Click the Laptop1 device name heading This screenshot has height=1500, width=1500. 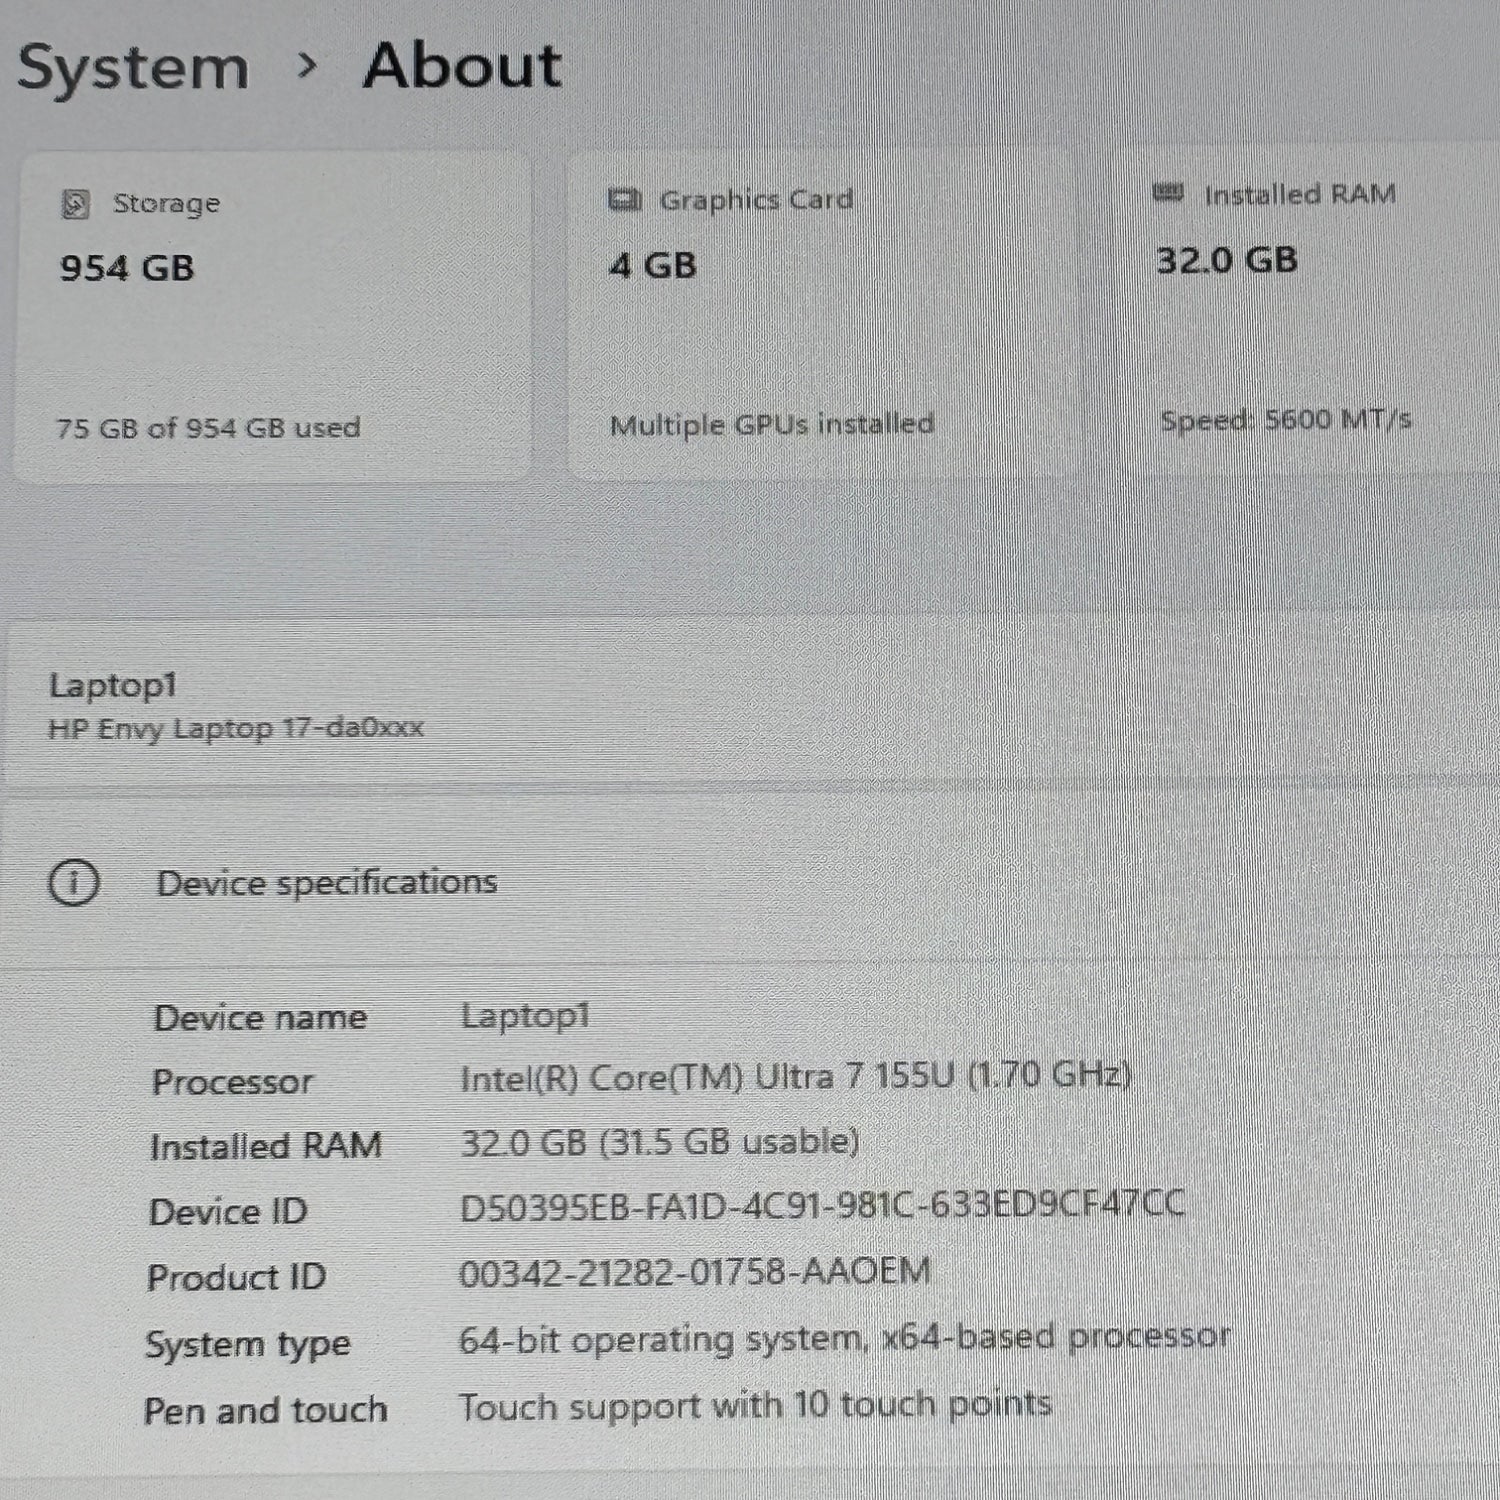113,686
